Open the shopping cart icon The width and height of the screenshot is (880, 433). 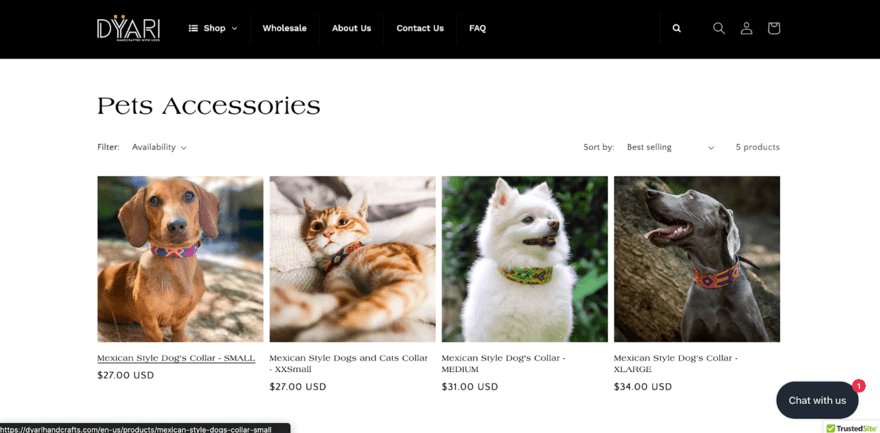(774, 28)
